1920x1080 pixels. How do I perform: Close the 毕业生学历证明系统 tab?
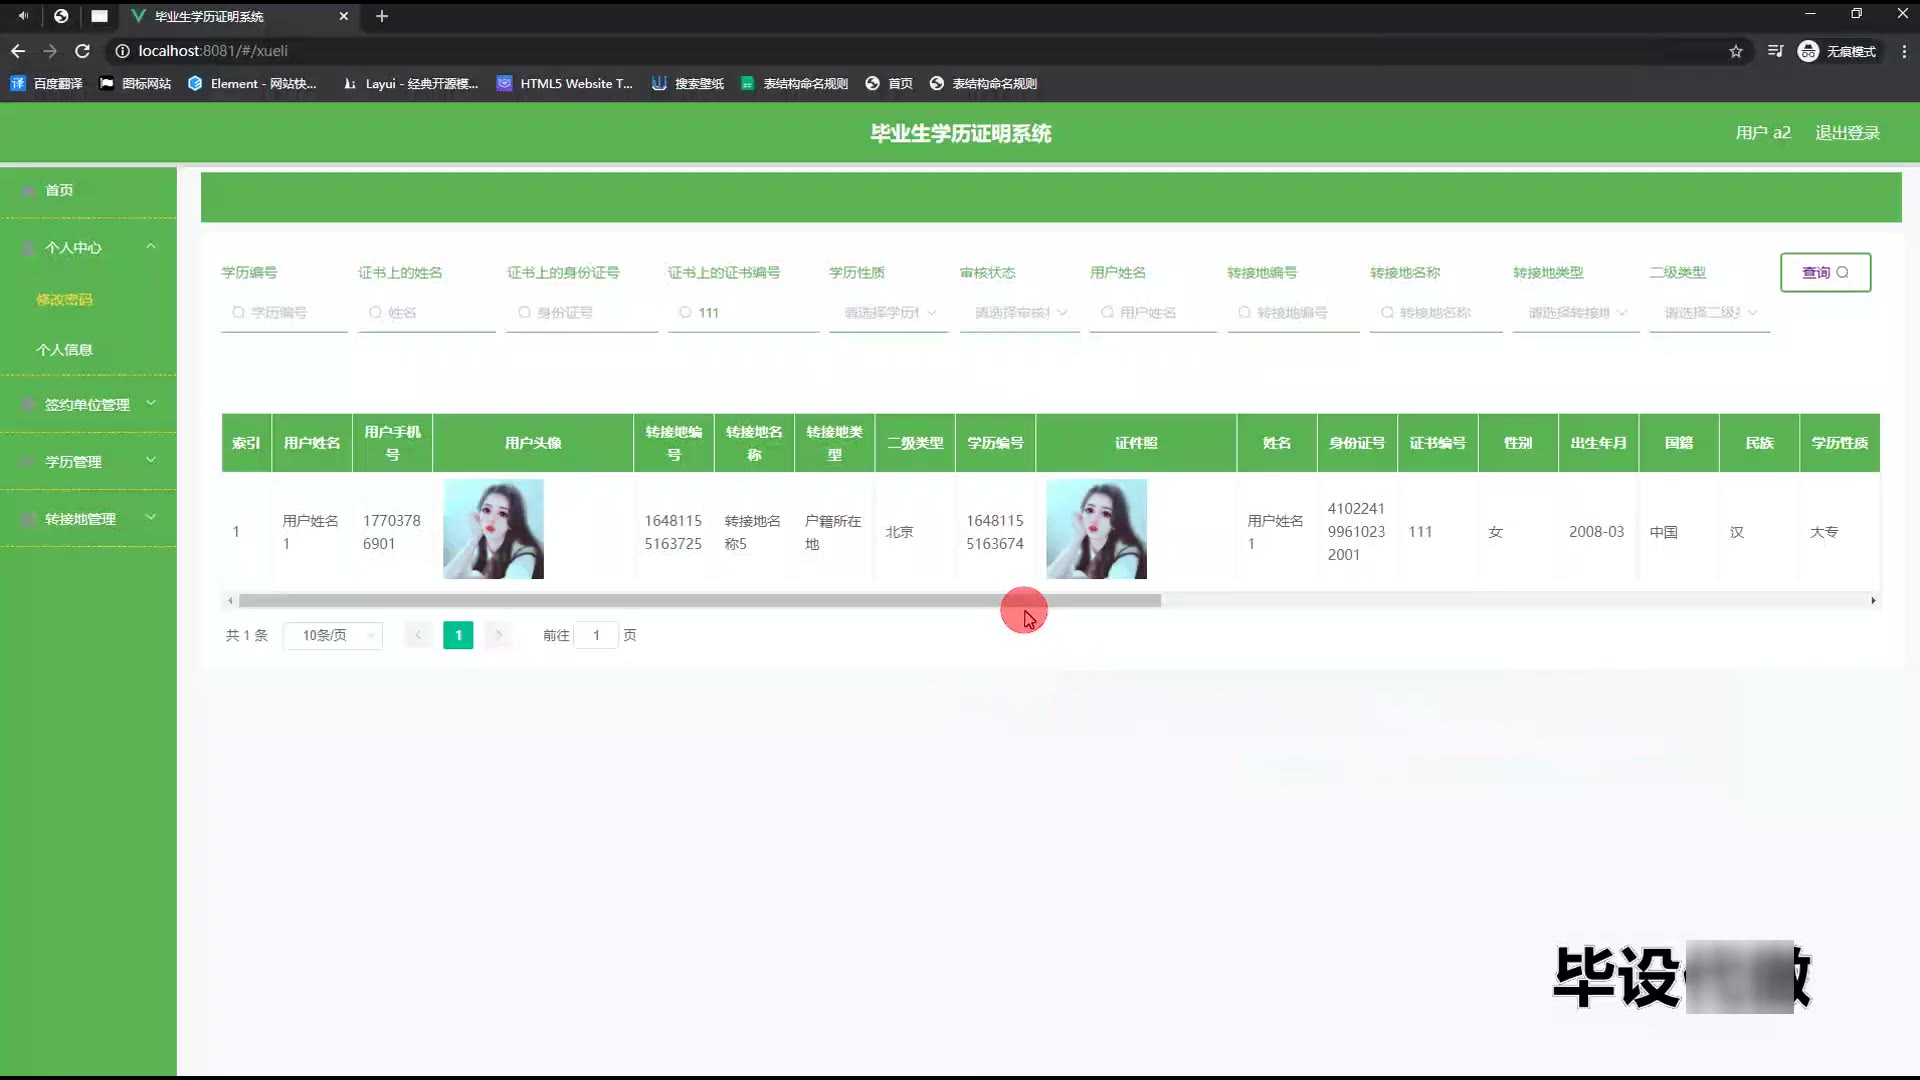pos(344,16)
